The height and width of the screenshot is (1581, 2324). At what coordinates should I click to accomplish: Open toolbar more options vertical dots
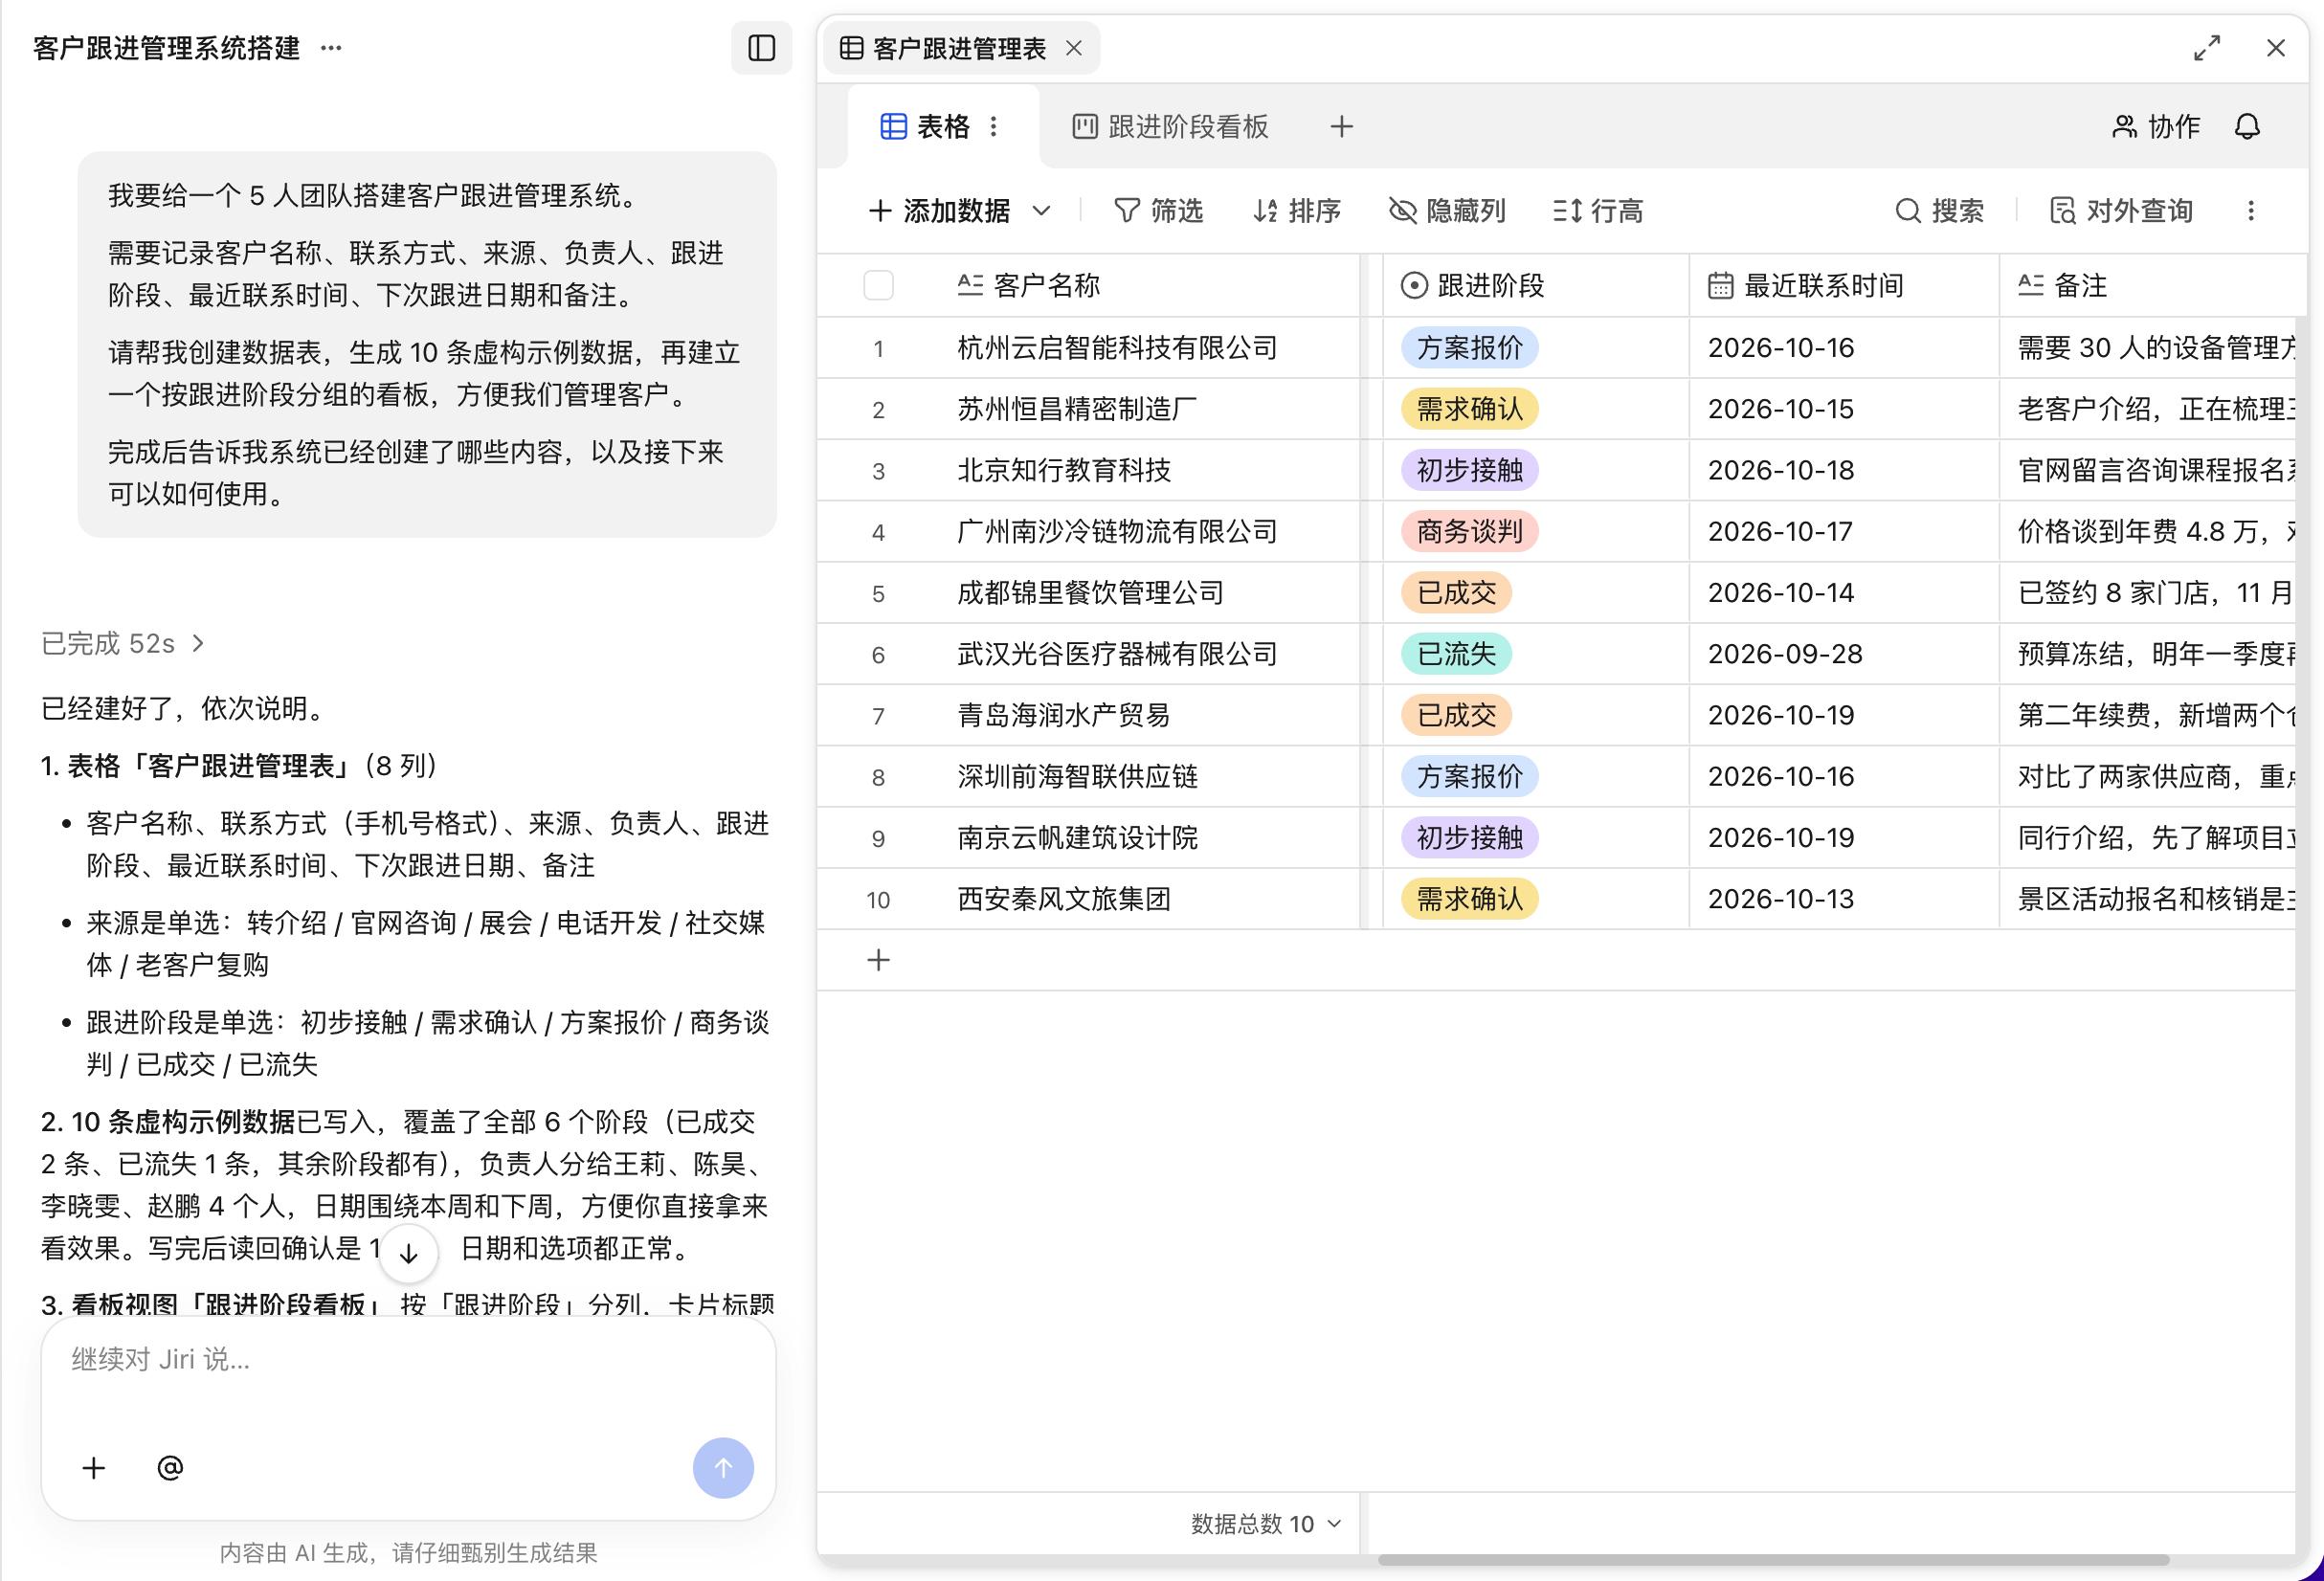pos(2251,211)
